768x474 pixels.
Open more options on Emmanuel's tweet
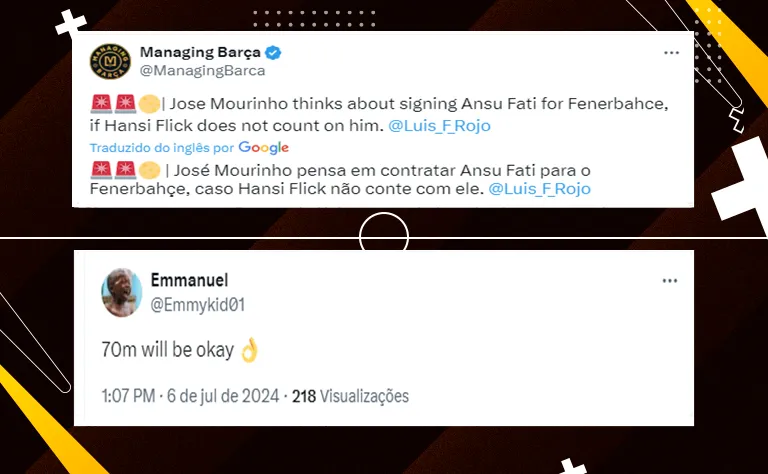pos(670,281)
